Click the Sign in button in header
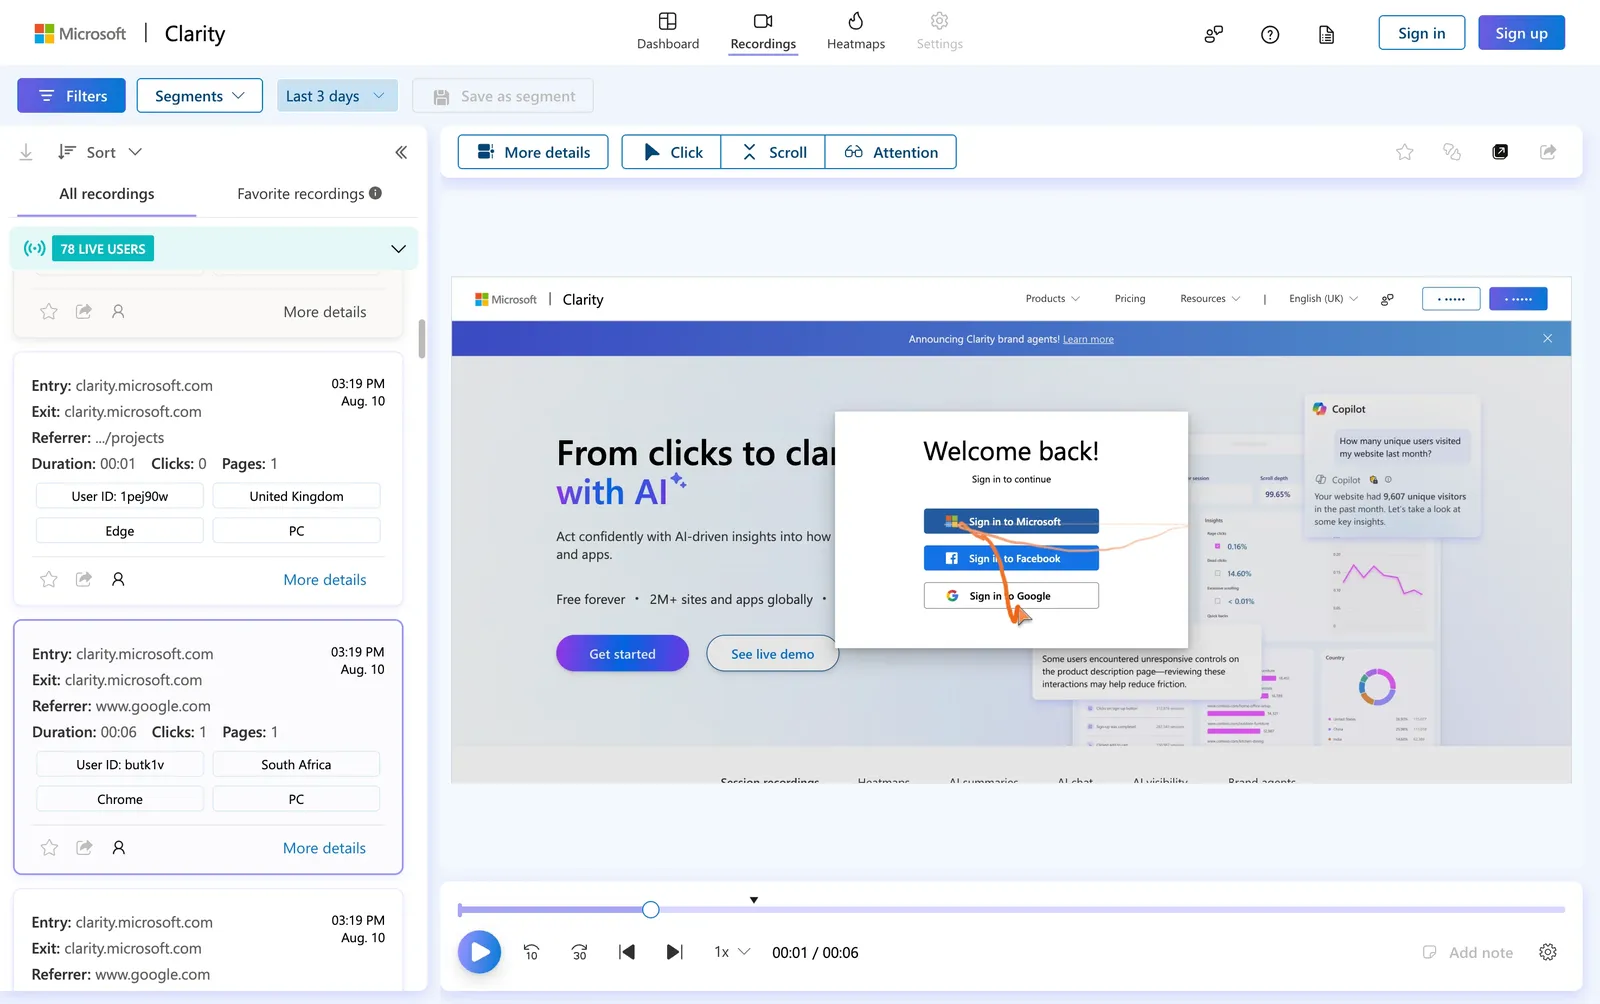This screenshot has height=1004, width=1600. 1421,33
